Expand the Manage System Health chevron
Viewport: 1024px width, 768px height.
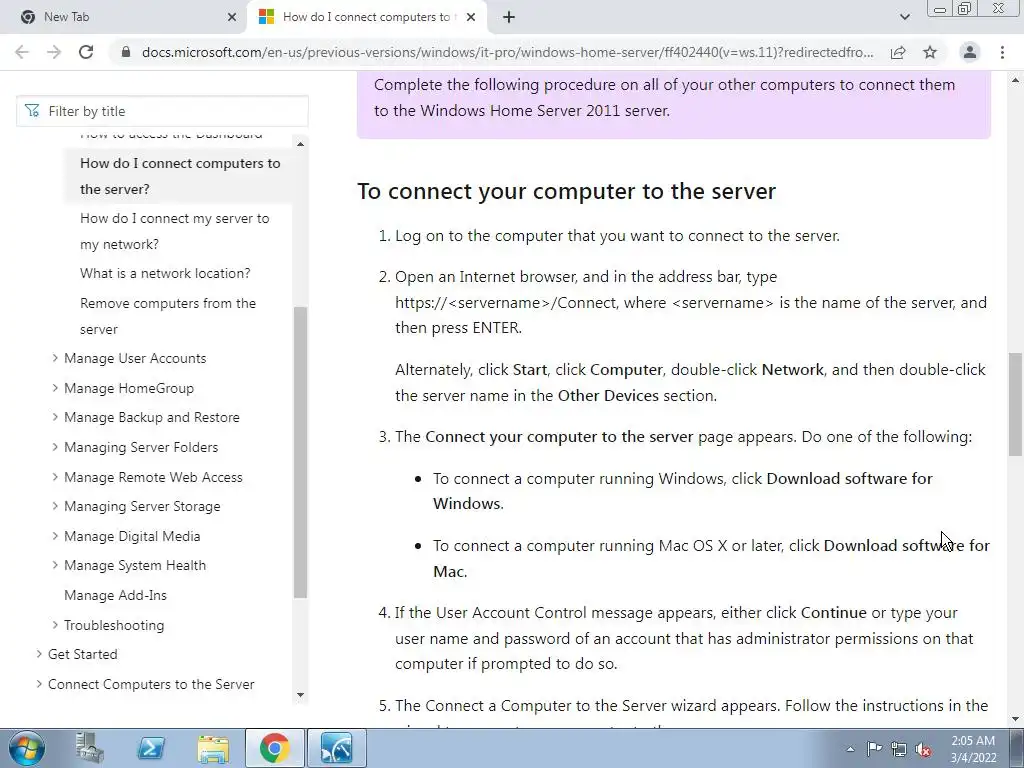55,566
